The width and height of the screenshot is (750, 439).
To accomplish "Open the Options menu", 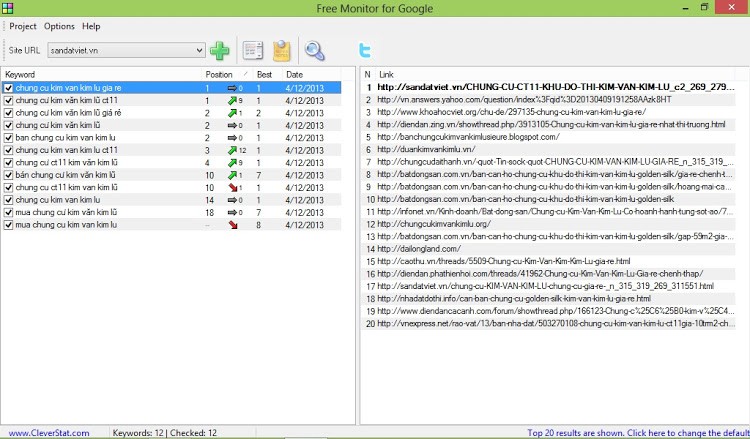I will 59,26.
